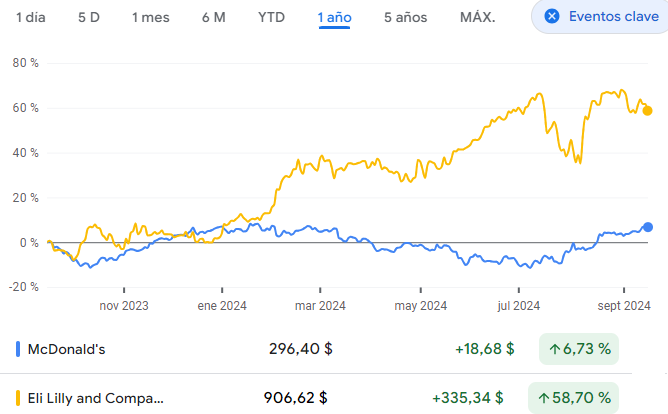Viewport: 668px width, 414px height.
Task: Click the Eli Lilly yellow color marker
Action: [18, 398]
